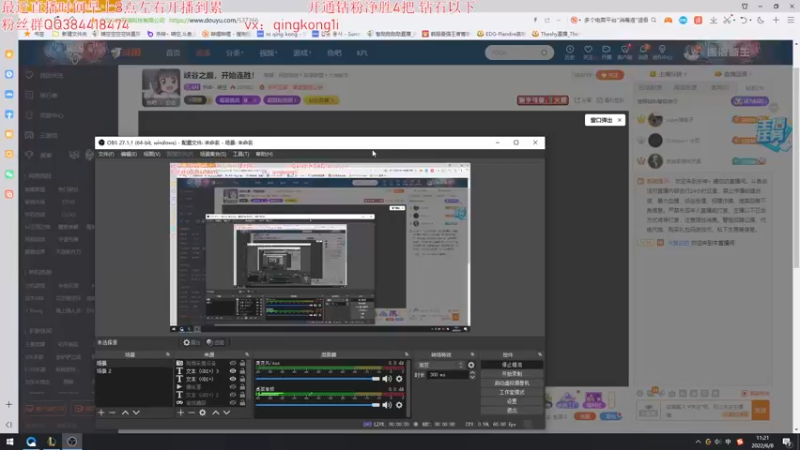Screen dimensions: 800x450
Task: Click the Studio Mode button in OBS
Action: (x=512, y=392)
